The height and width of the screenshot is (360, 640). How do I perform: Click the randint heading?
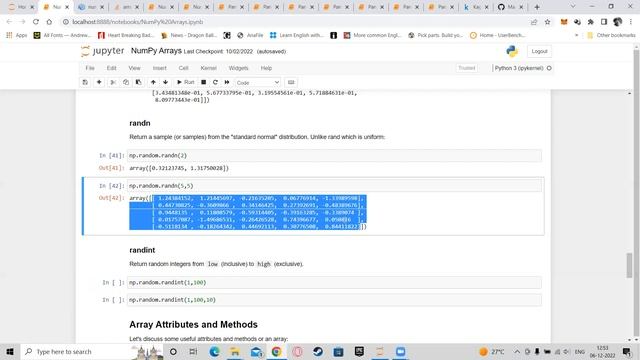(x=142, y=250)
